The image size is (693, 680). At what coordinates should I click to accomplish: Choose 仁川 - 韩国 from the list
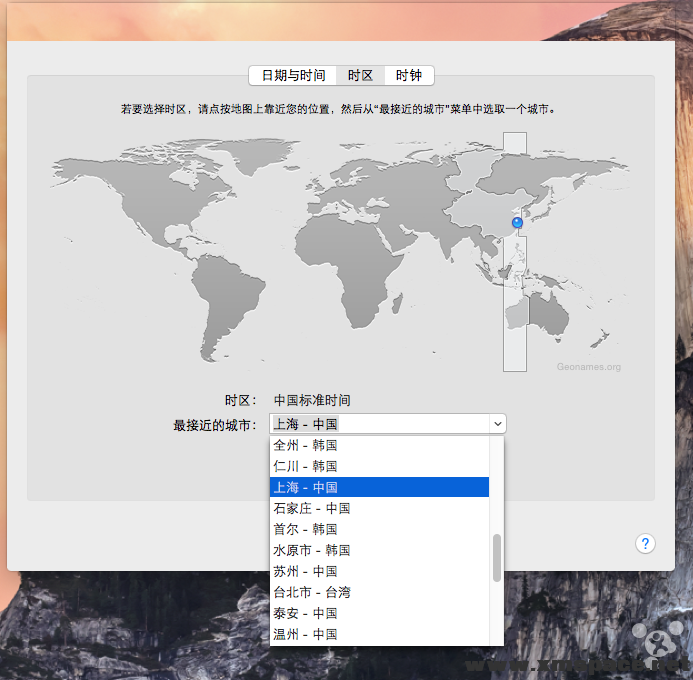(x=379, y=466)
